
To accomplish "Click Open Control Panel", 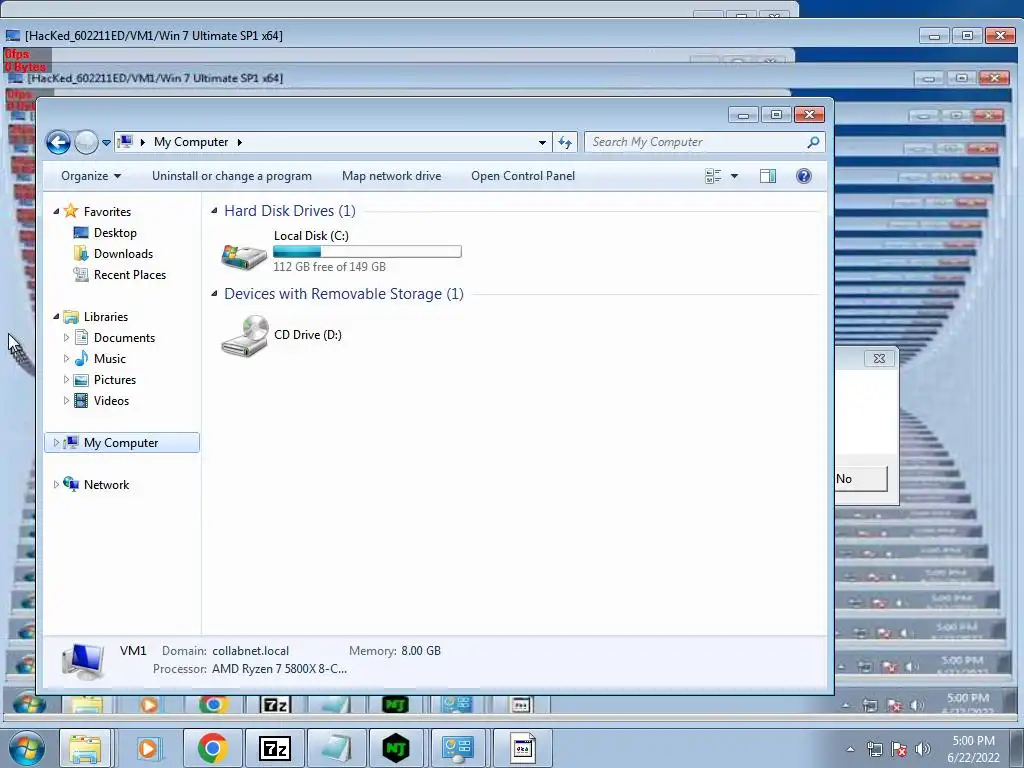I will [x=523, y=176].
